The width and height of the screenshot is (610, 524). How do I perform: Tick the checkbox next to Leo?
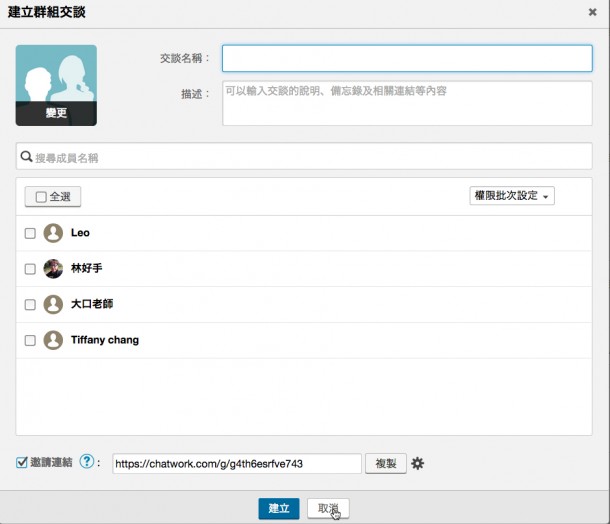(30, 233)
